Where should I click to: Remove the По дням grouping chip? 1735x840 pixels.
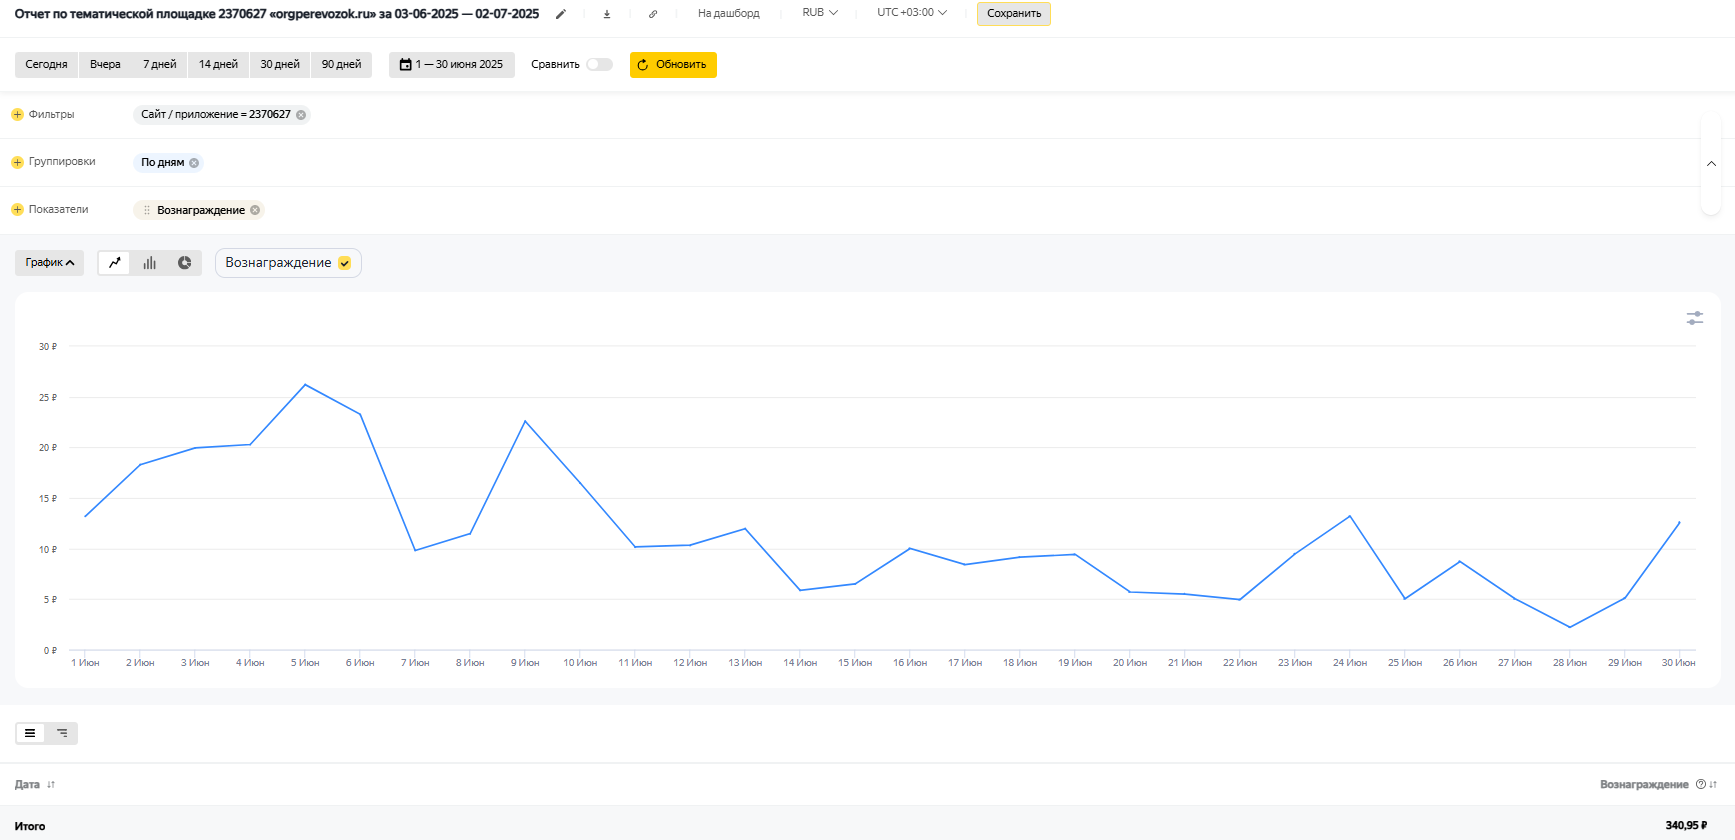click(194, 163)
